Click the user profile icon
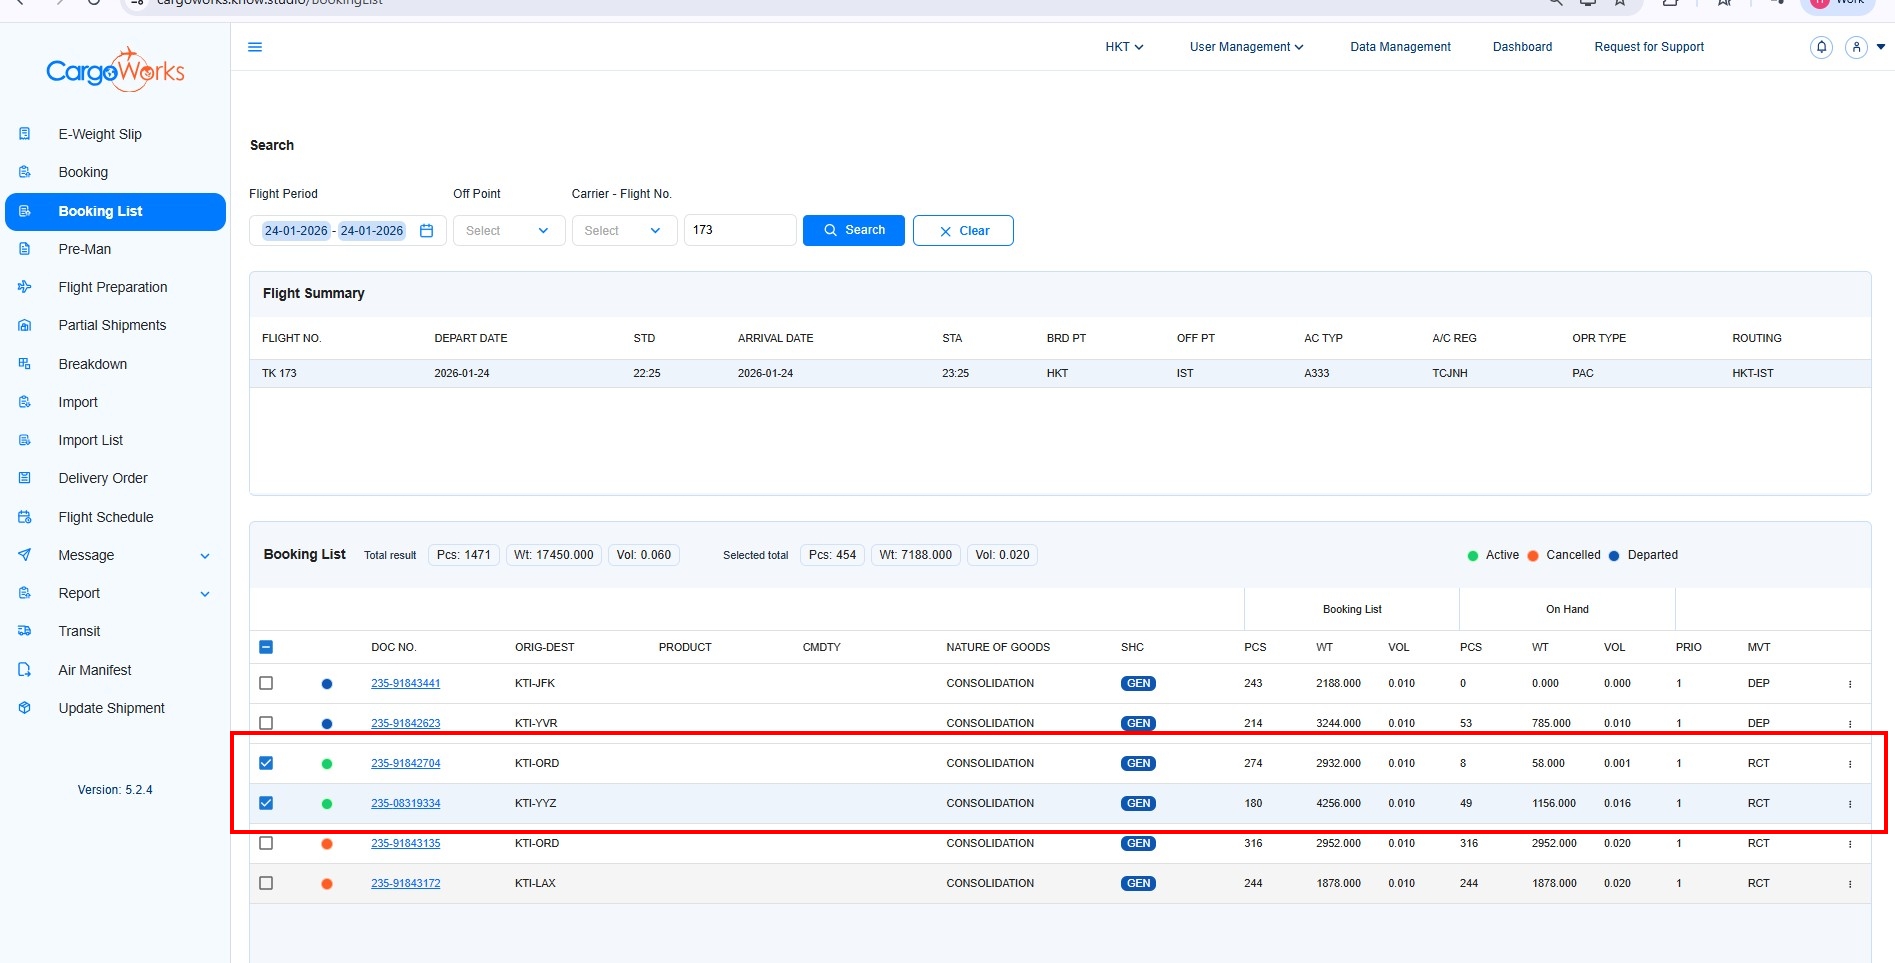The width and height of the screenshot is (1895, 963). [x=1856, y=47]
